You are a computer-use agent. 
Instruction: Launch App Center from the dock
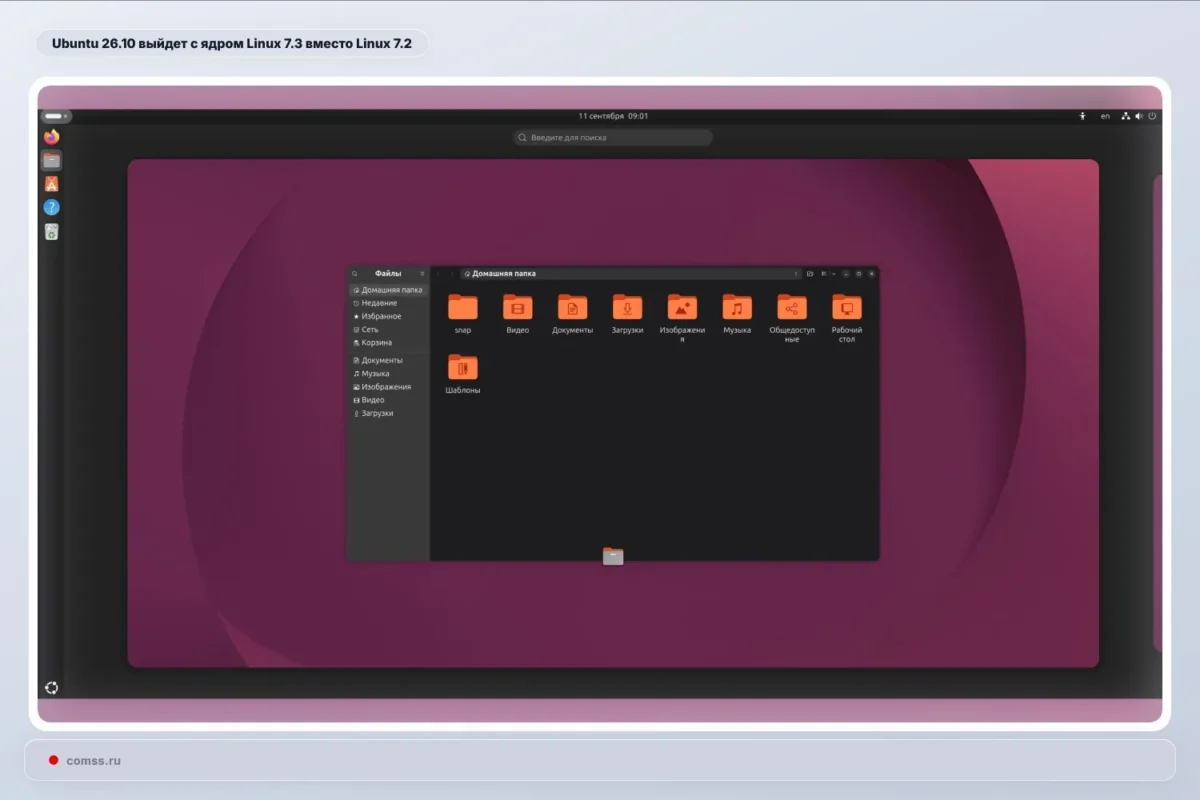coord(51,184)
